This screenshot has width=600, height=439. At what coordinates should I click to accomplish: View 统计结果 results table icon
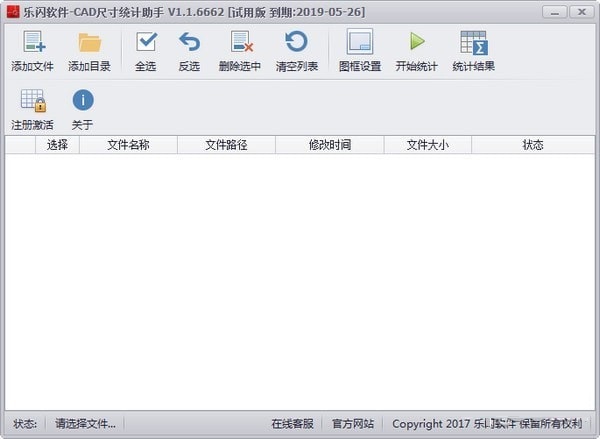[474, 42]
